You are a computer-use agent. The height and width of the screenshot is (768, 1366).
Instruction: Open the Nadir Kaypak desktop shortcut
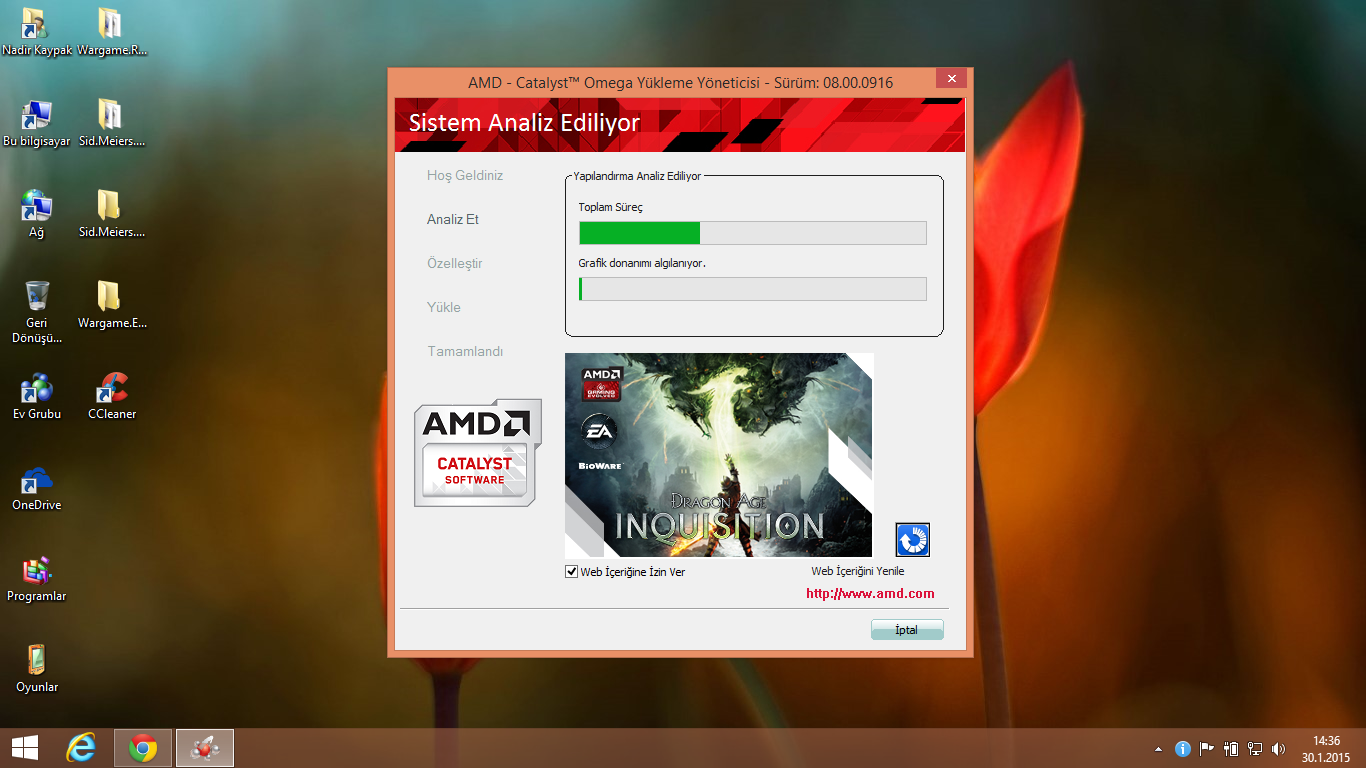click(37, 32)
